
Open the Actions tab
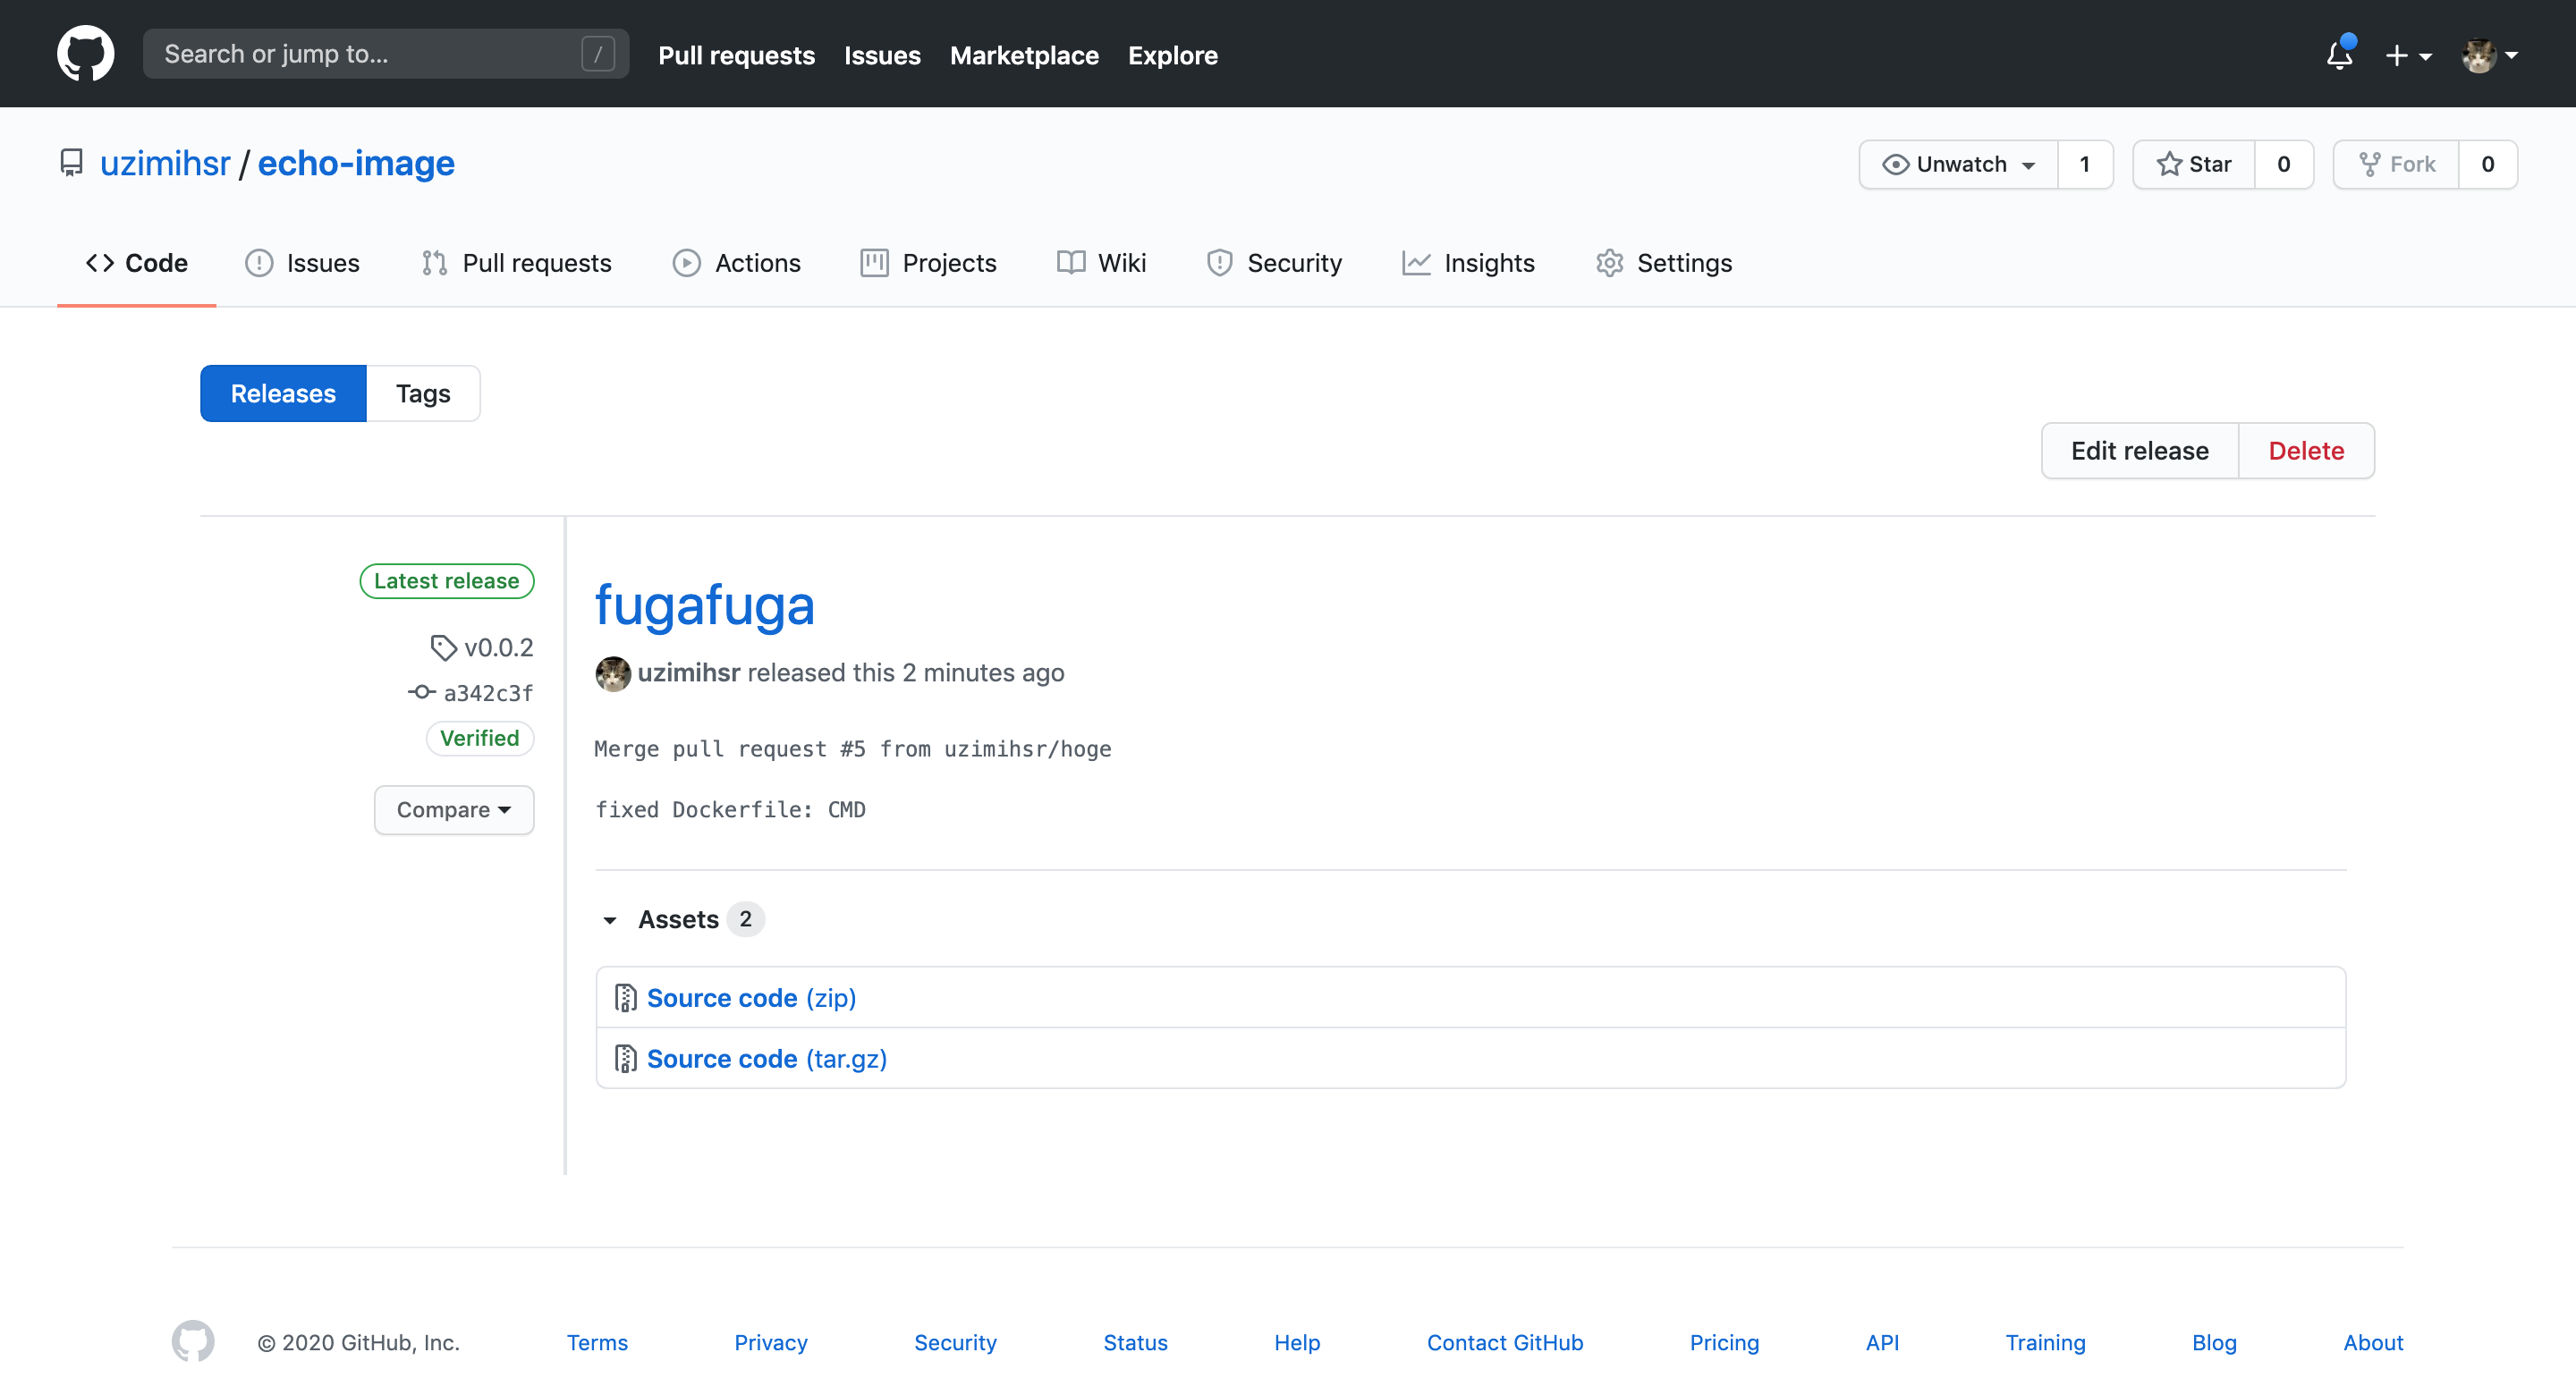pyautogui.click(x=737, y=263)
